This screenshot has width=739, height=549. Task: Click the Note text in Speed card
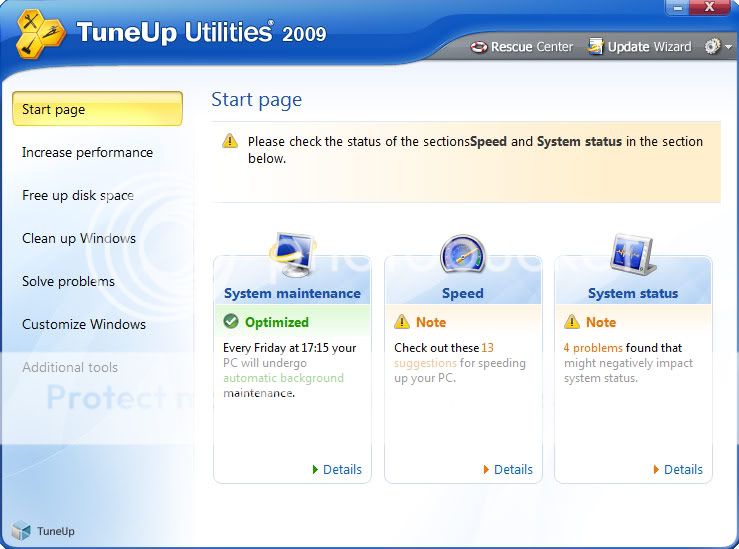[x=431, y=322]
